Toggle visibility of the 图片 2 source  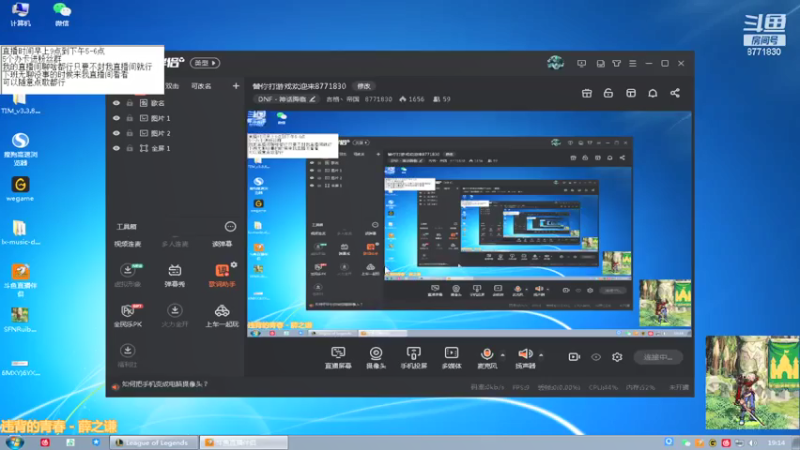[x=116, y=133]
